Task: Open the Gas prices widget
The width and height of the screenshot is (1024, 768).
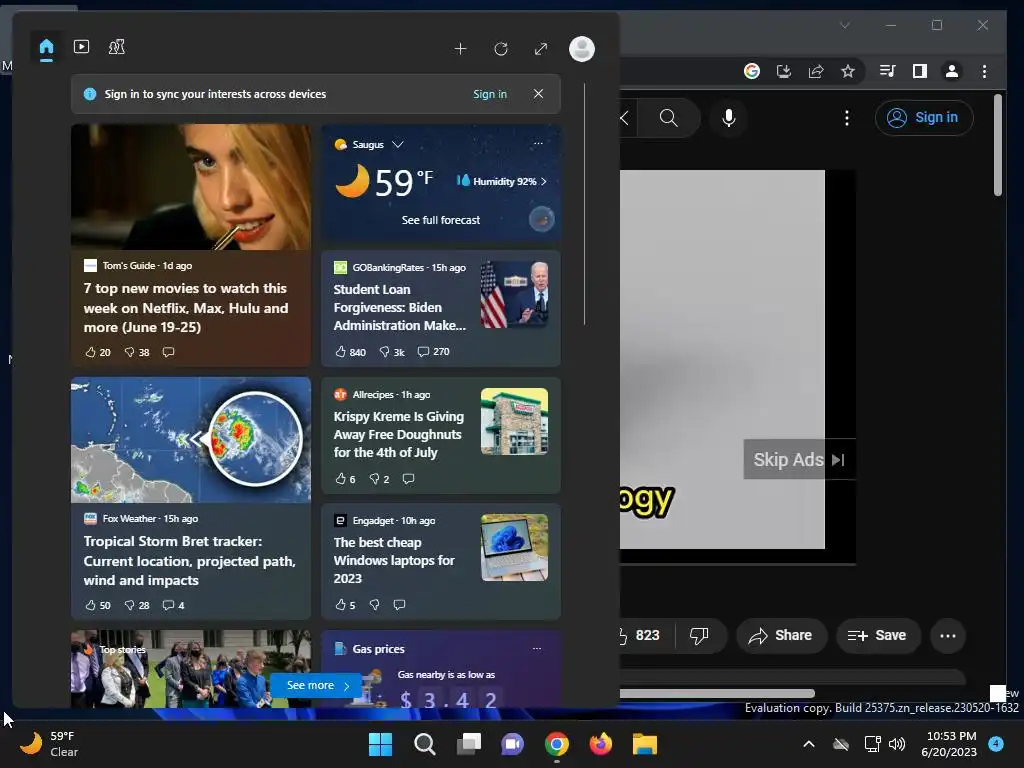Action: [x=441, y=669]
